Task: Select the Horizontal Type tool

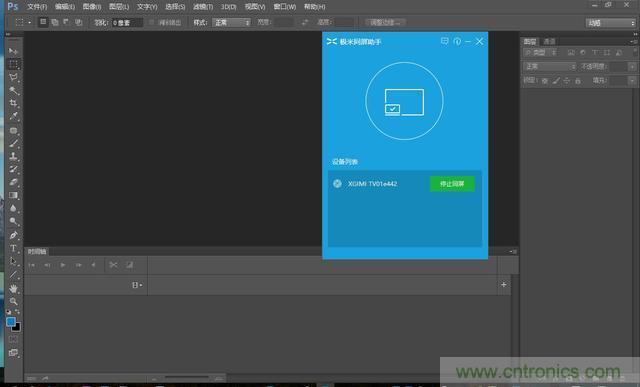Action: pos(13,248)
